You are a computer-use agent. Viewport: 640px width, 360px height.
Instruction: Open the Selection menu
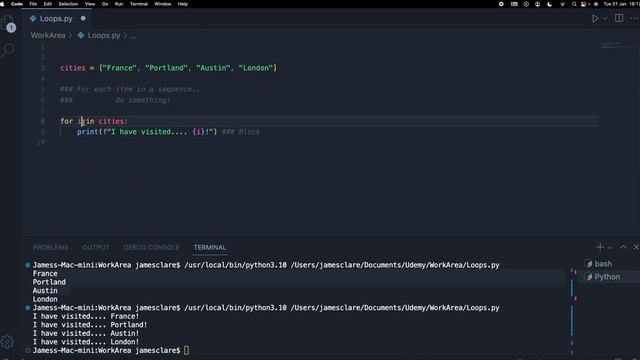(x=68, y=4)
